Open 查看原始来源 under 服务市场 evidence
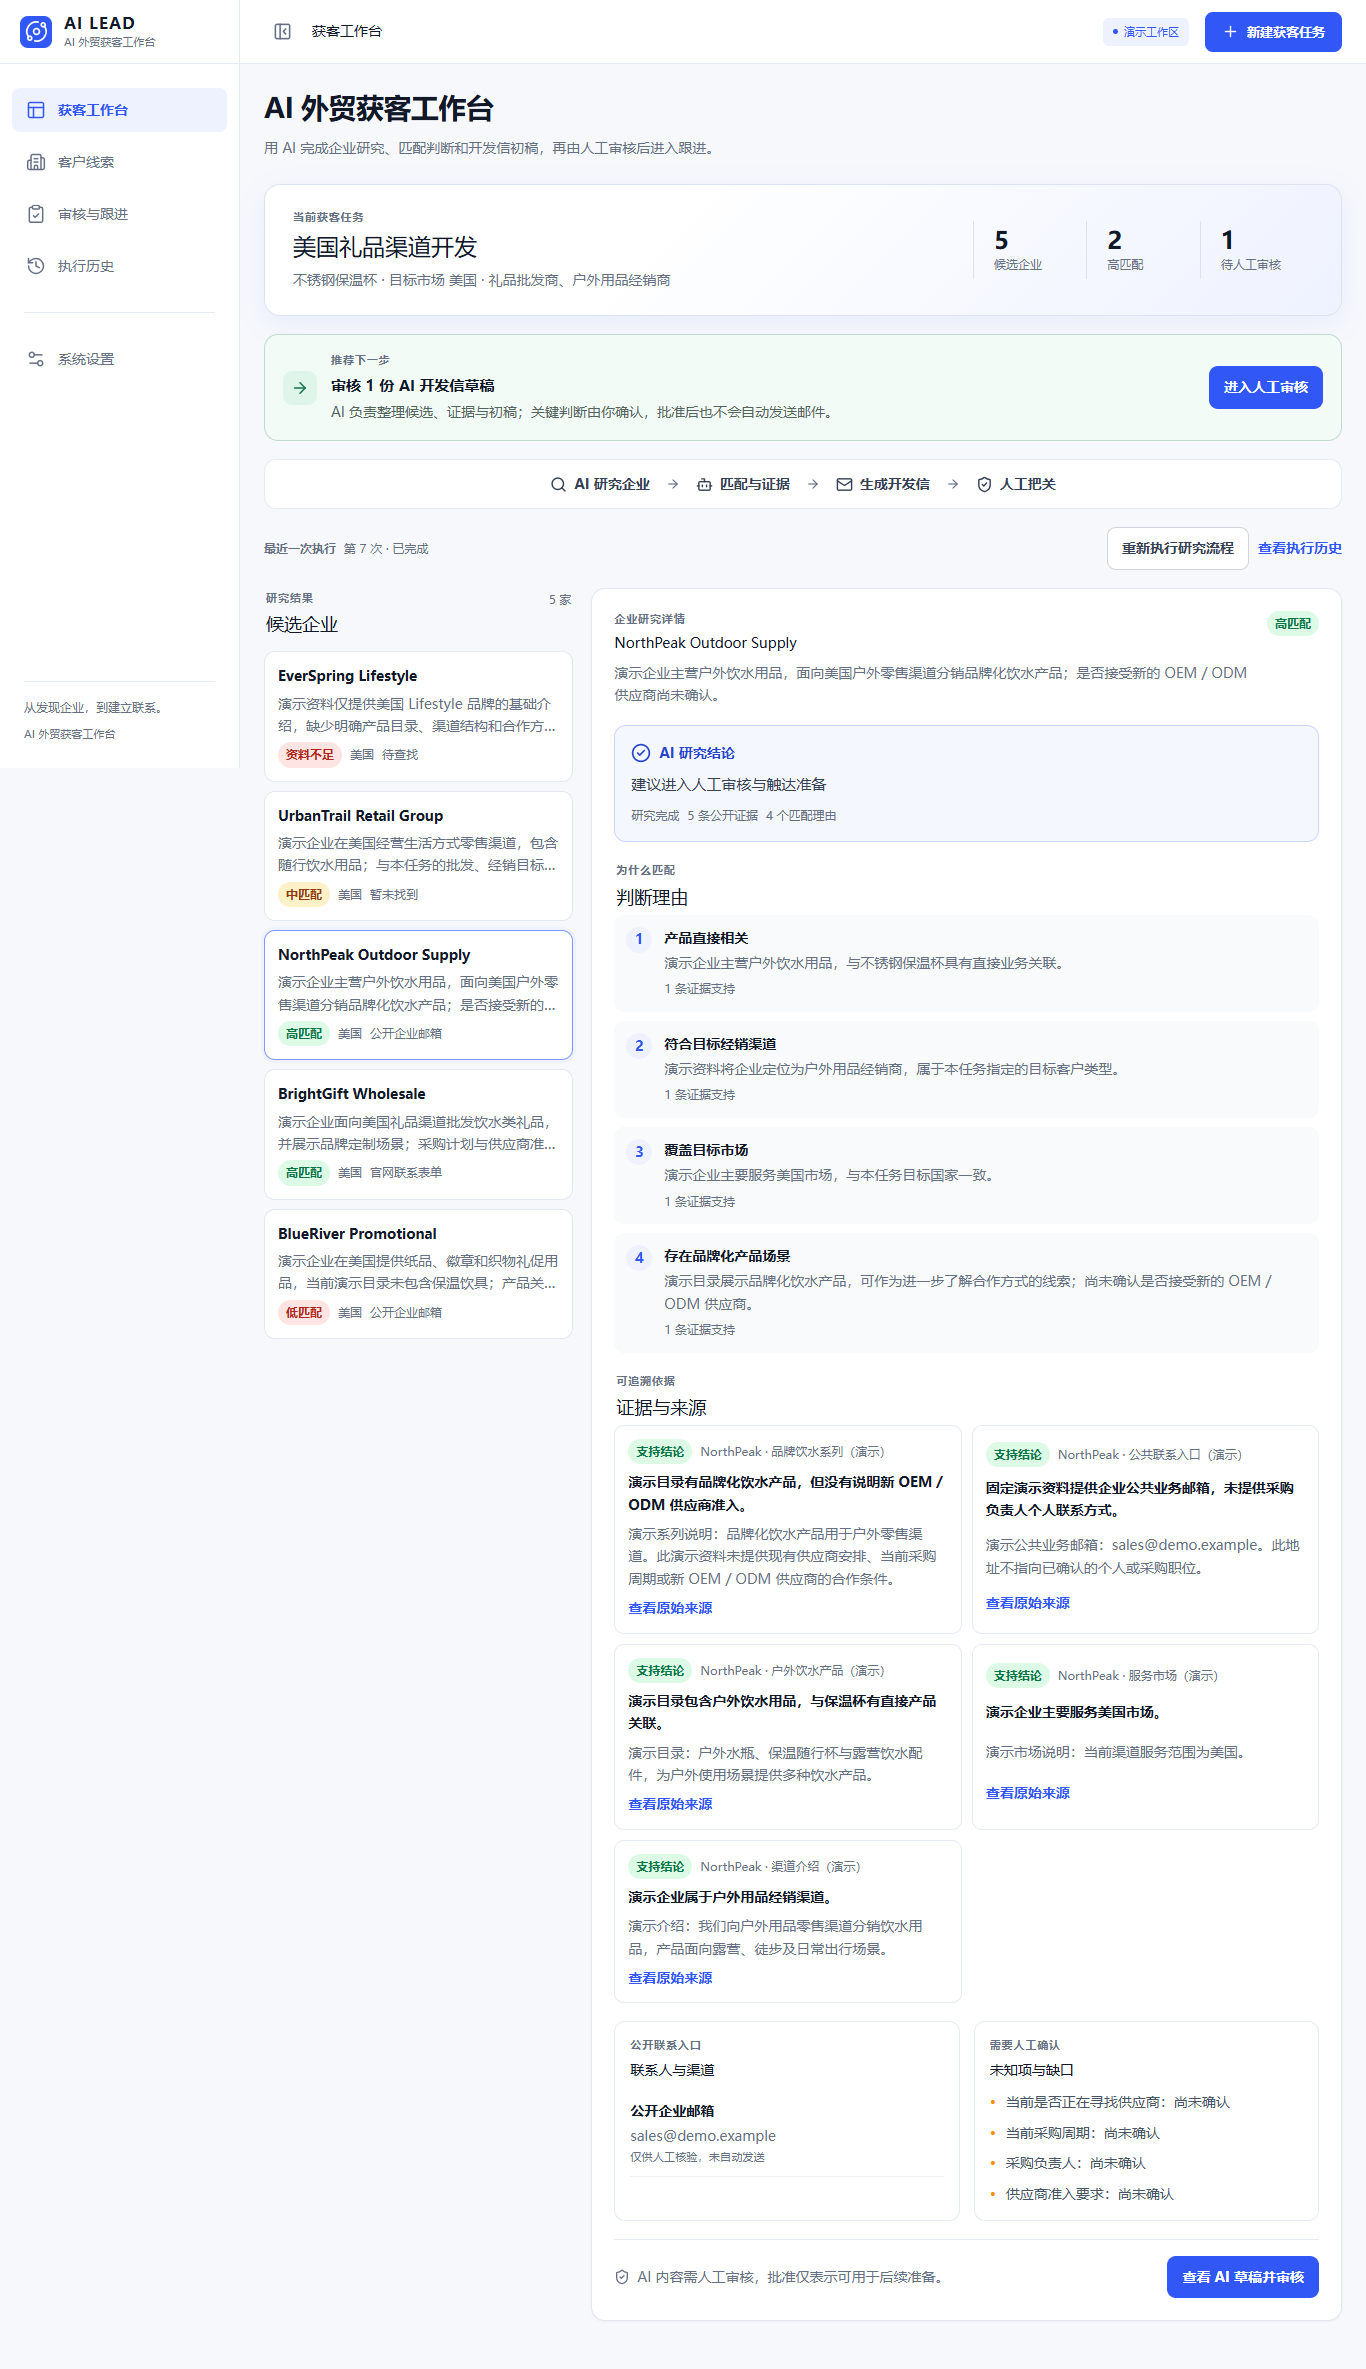Image resolution: width=1366 pixels, height=2369 pixels. (x=1027, y=1793)
